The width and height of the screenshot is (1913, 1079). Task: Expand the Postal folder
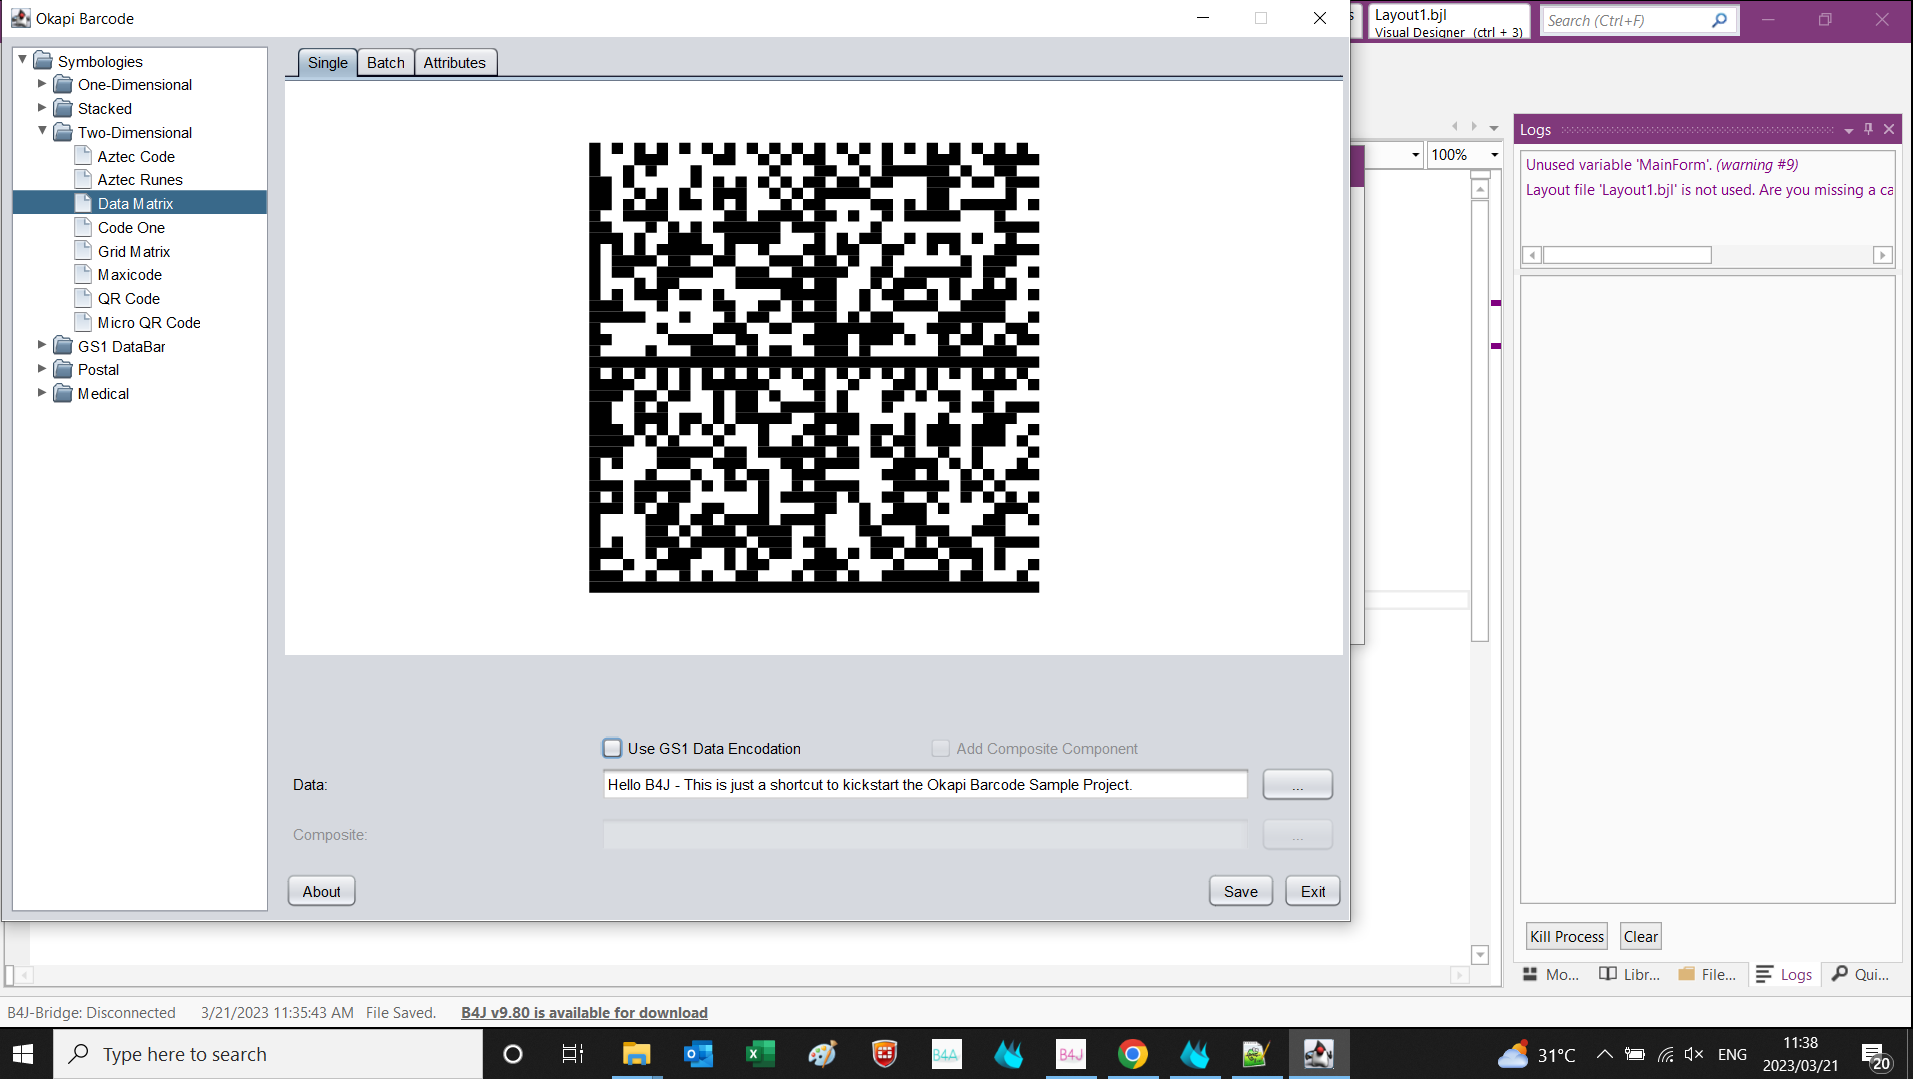[42, 369]
